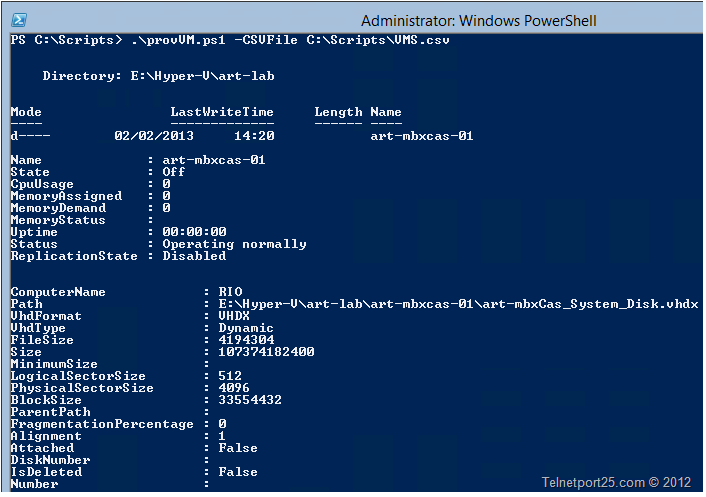Click the Mode column header
The width and height of the screenshot is (706, 497).
pos(26,112)
